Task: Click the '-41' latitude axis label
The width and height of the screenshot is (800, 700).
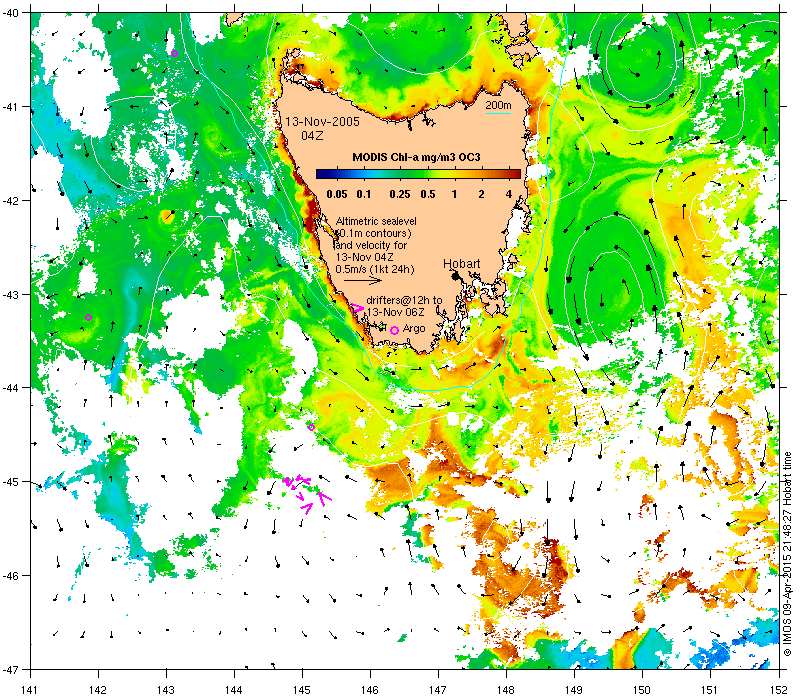Action: pyautogui.click(x=12, y=107)
